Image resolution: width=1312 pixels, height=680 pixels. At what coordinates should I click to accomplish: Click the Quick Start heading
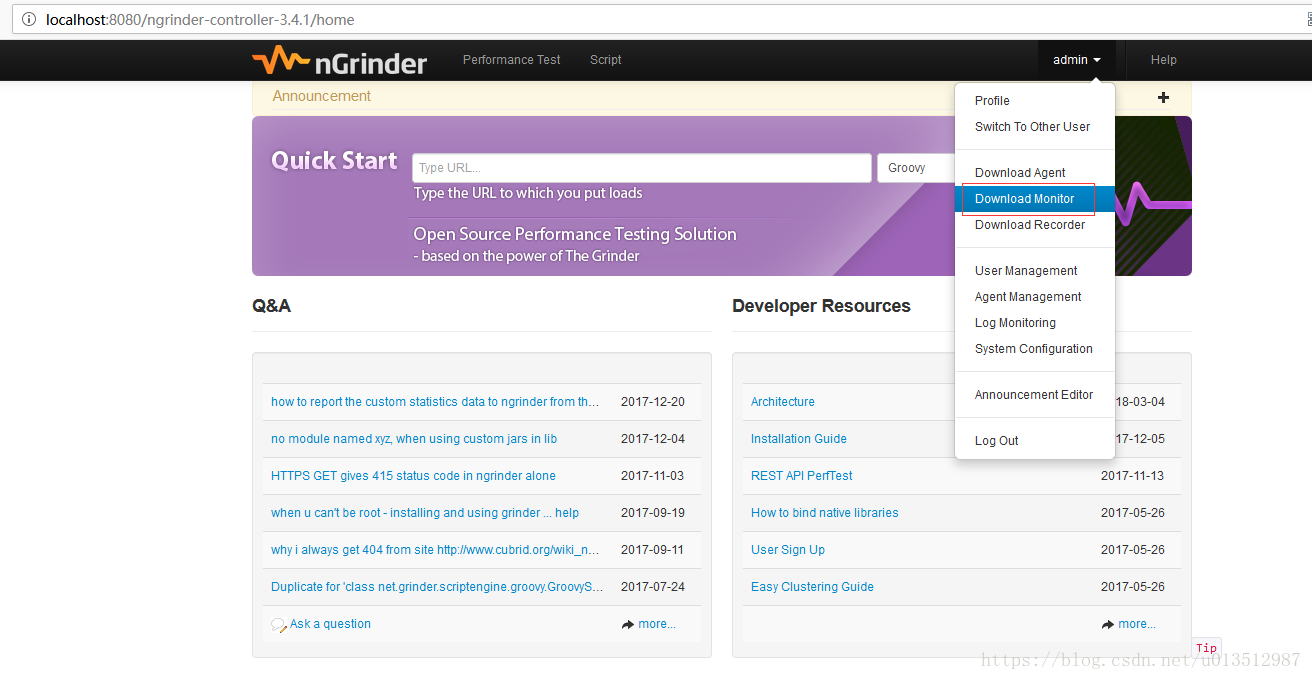(334, 161)
